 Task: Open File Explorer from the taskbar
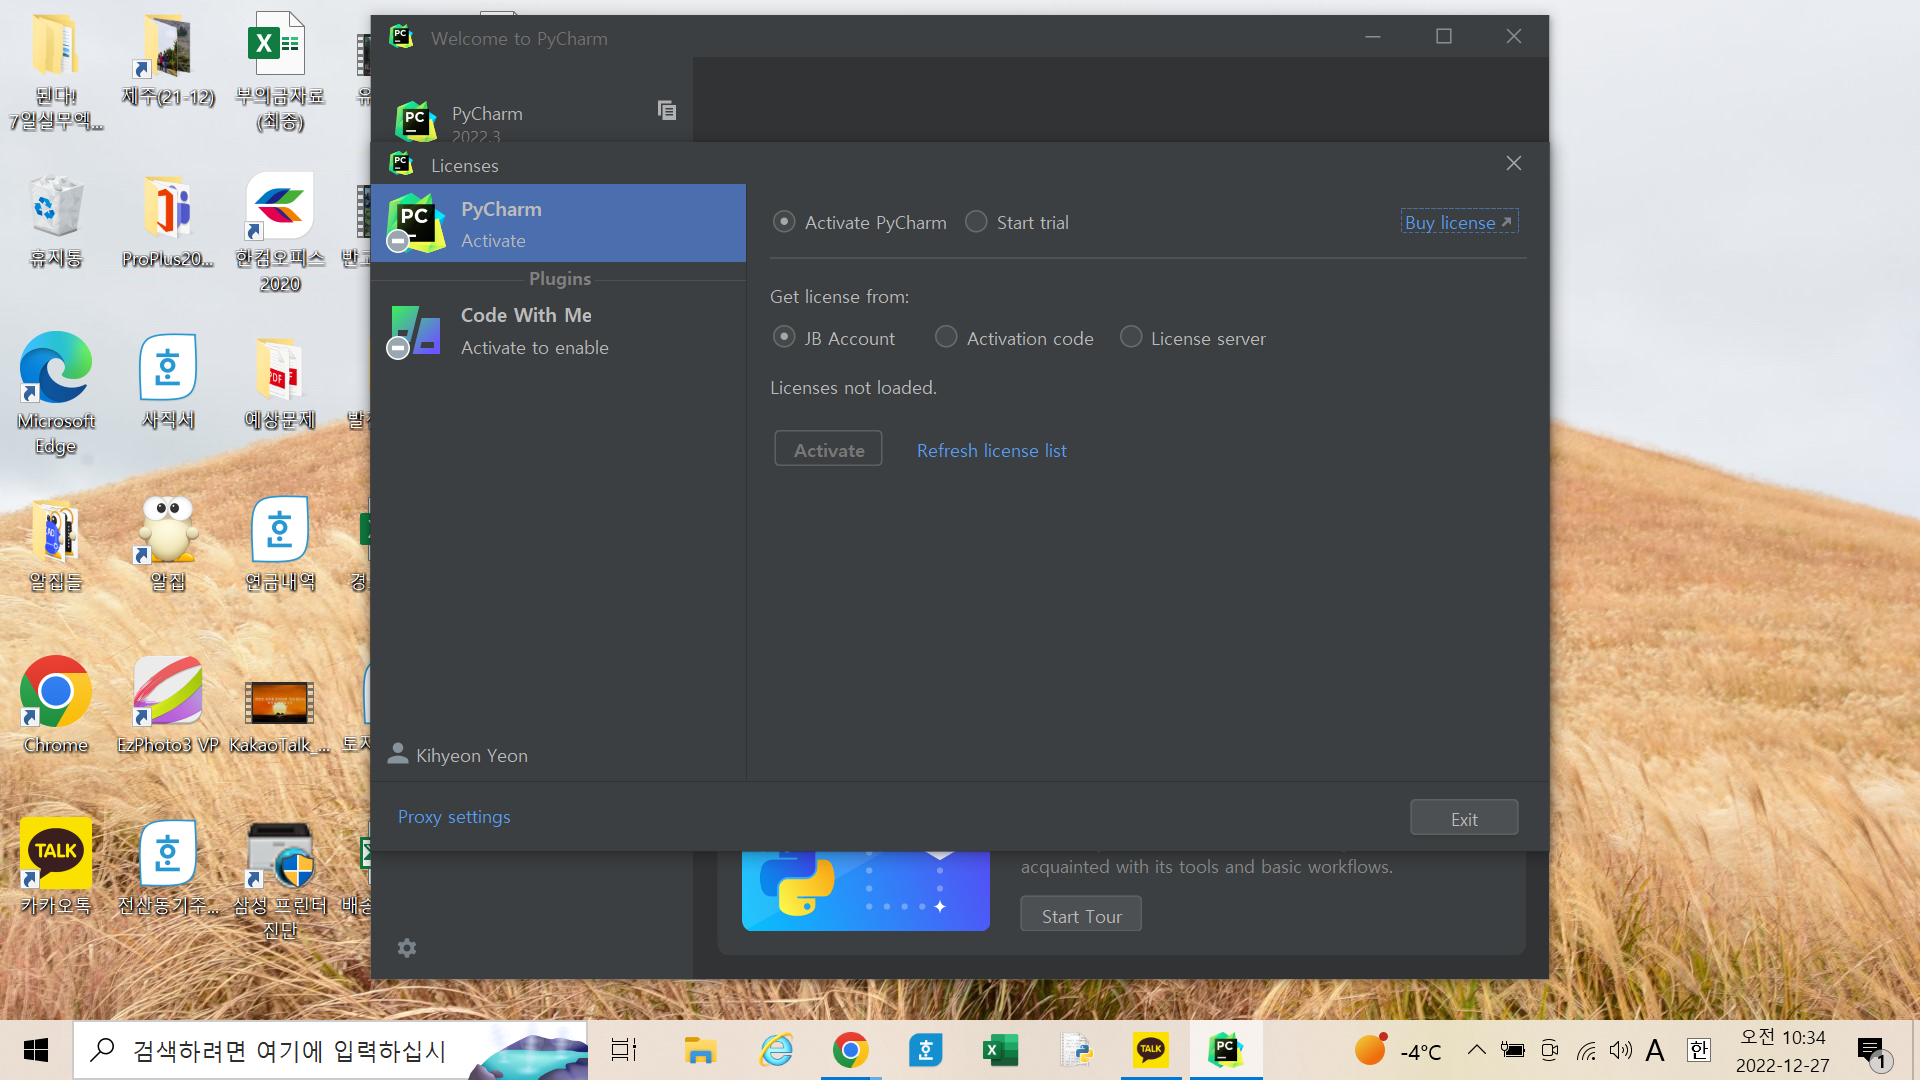coord(700,1050)
